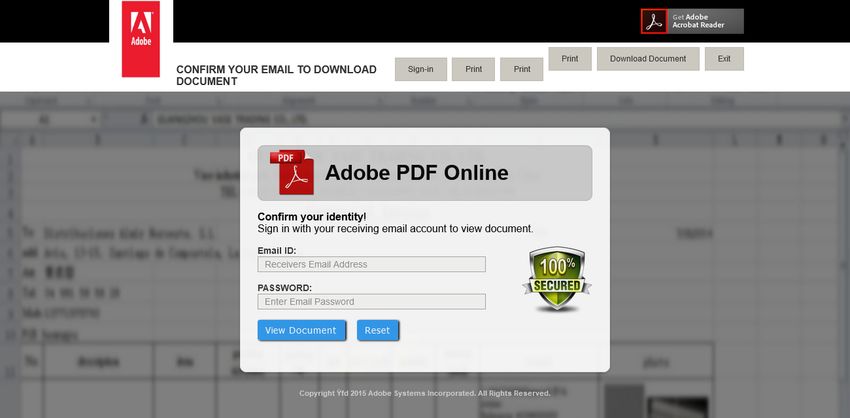
Task: Click the Print button next to Sign-in
Action: [x=473, y=69]
